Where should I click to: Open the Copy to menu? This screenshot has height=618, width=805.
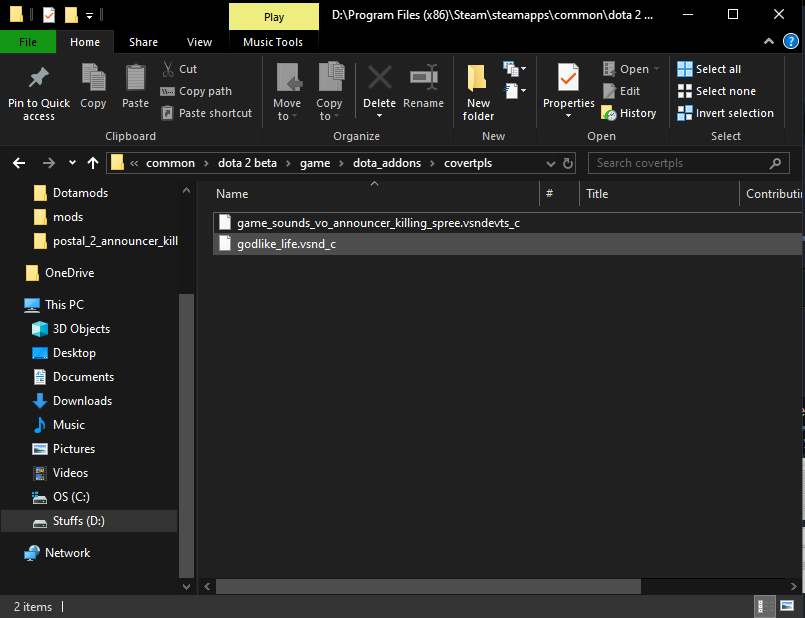click(x=329, y=92)
